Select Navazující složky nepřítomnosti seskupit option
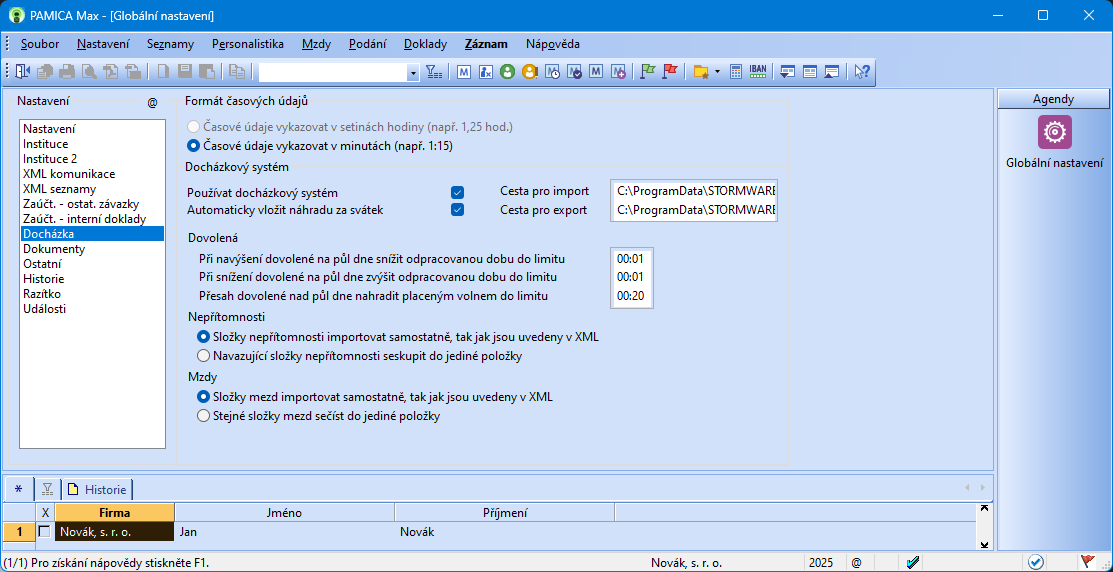 pyautogui.click(x=204, y=354)
